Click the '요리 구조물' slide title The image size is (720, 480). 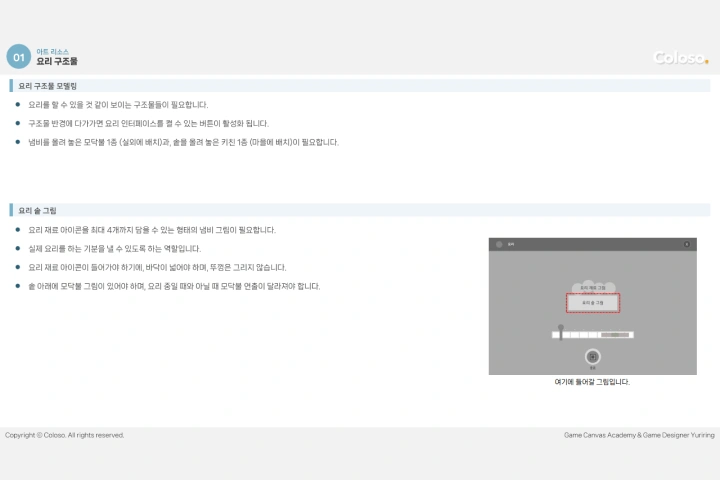(x=57, y=61)
